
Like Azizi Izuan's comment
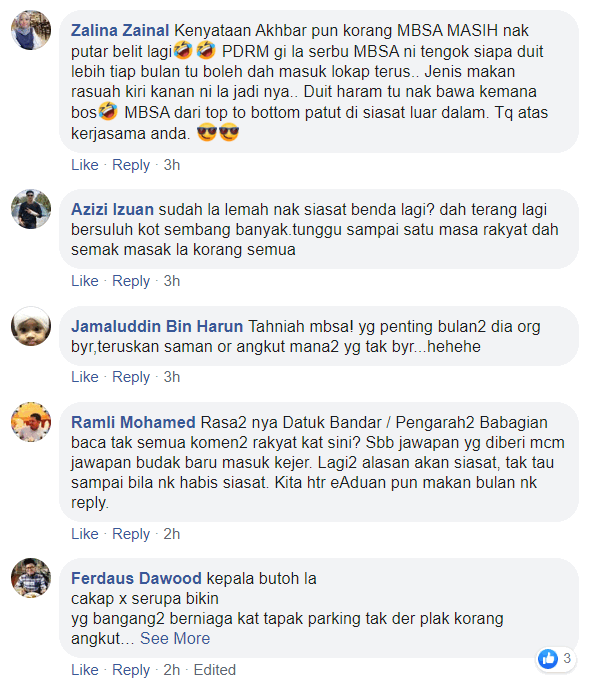[85, 281]
